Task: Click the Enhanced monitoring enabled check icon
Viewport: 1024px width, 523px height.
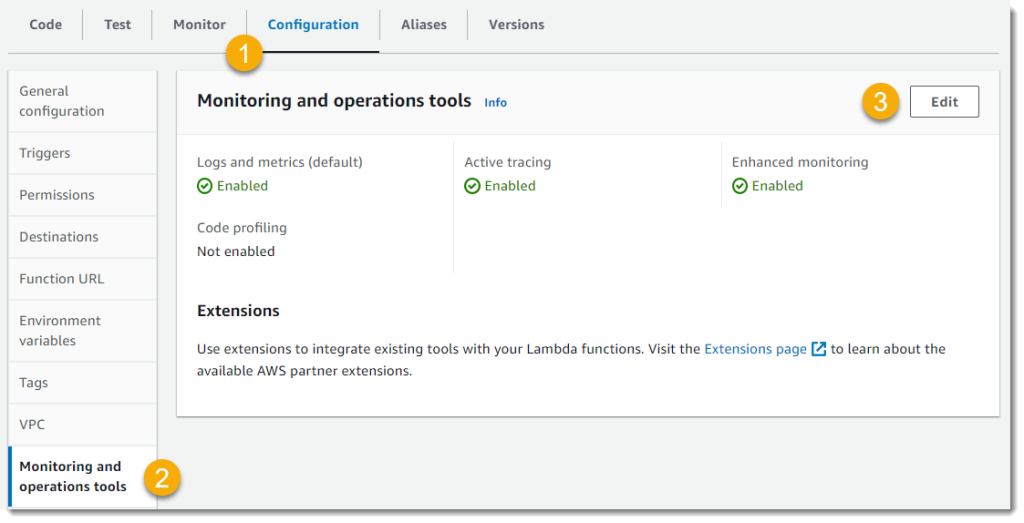Action: point(740,186)
